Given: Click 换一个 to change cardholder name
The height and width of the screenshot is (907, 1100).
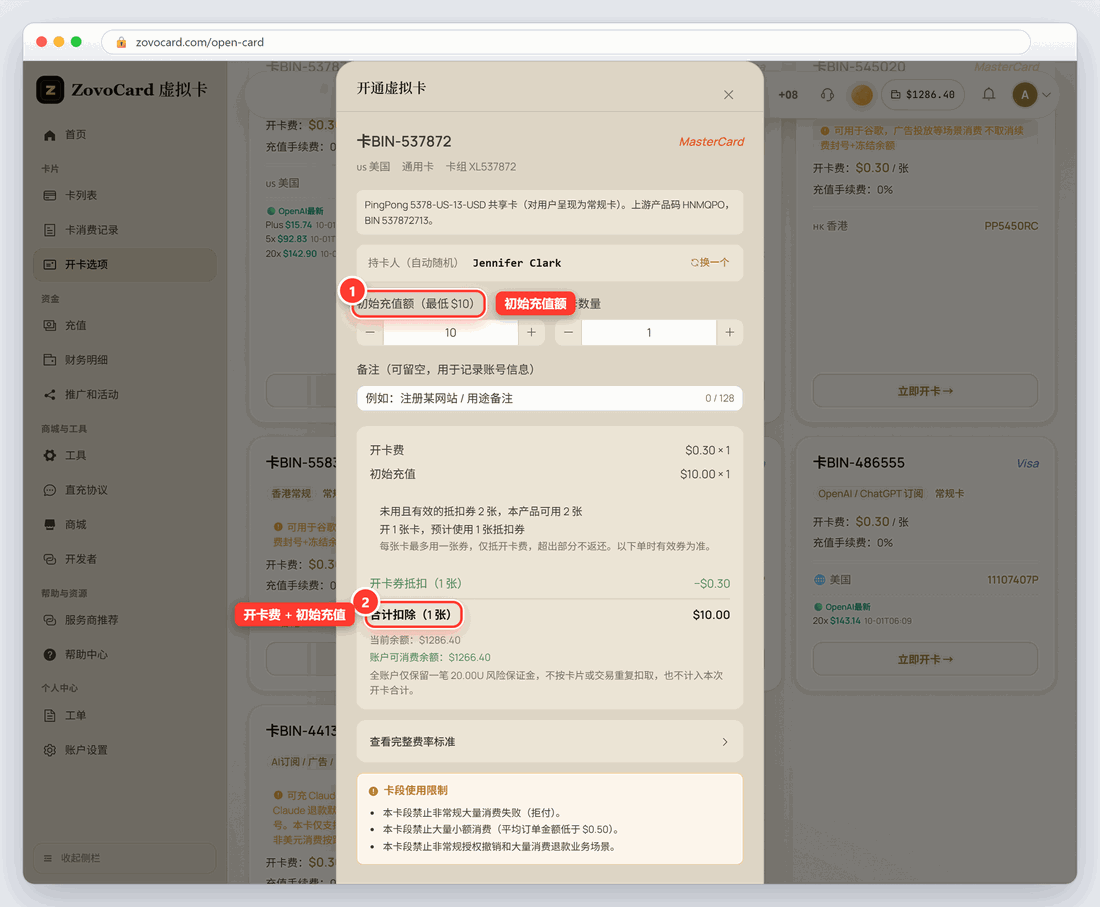Looking at the screenshot, I should coord(710,262).
